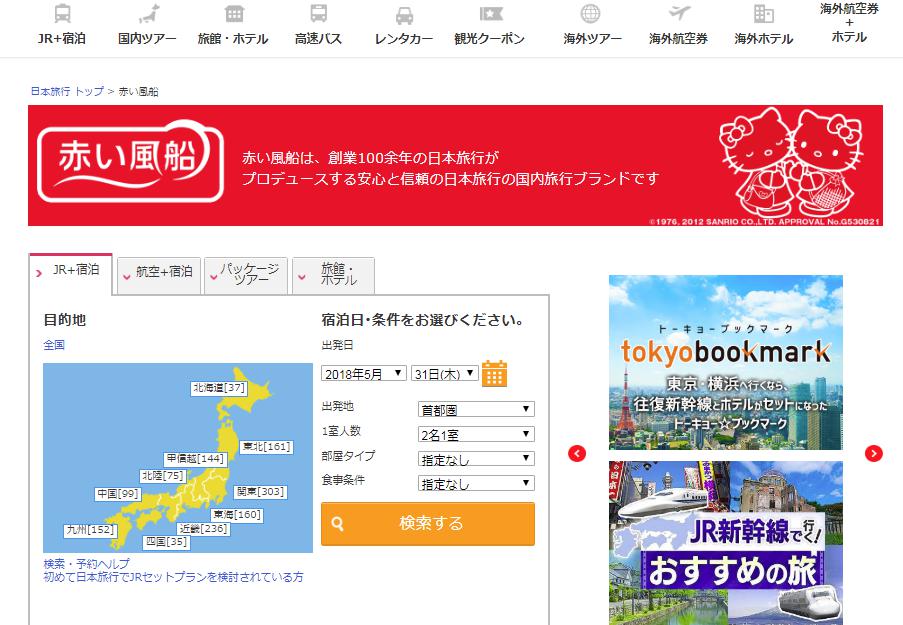This screenshot has width=903, height=625.
Task: Switch to the 航空+宿泊 tab
Action: pyautogui.click(x=160, y=272)
